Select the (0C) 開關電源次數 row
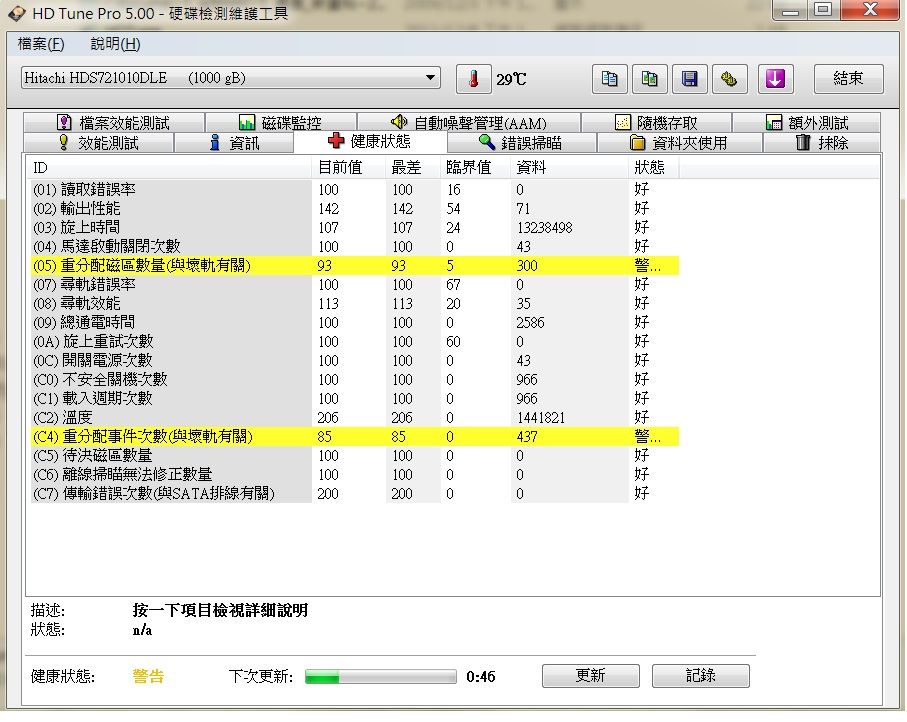Screen dimensions: 907x722 [355, 360]
